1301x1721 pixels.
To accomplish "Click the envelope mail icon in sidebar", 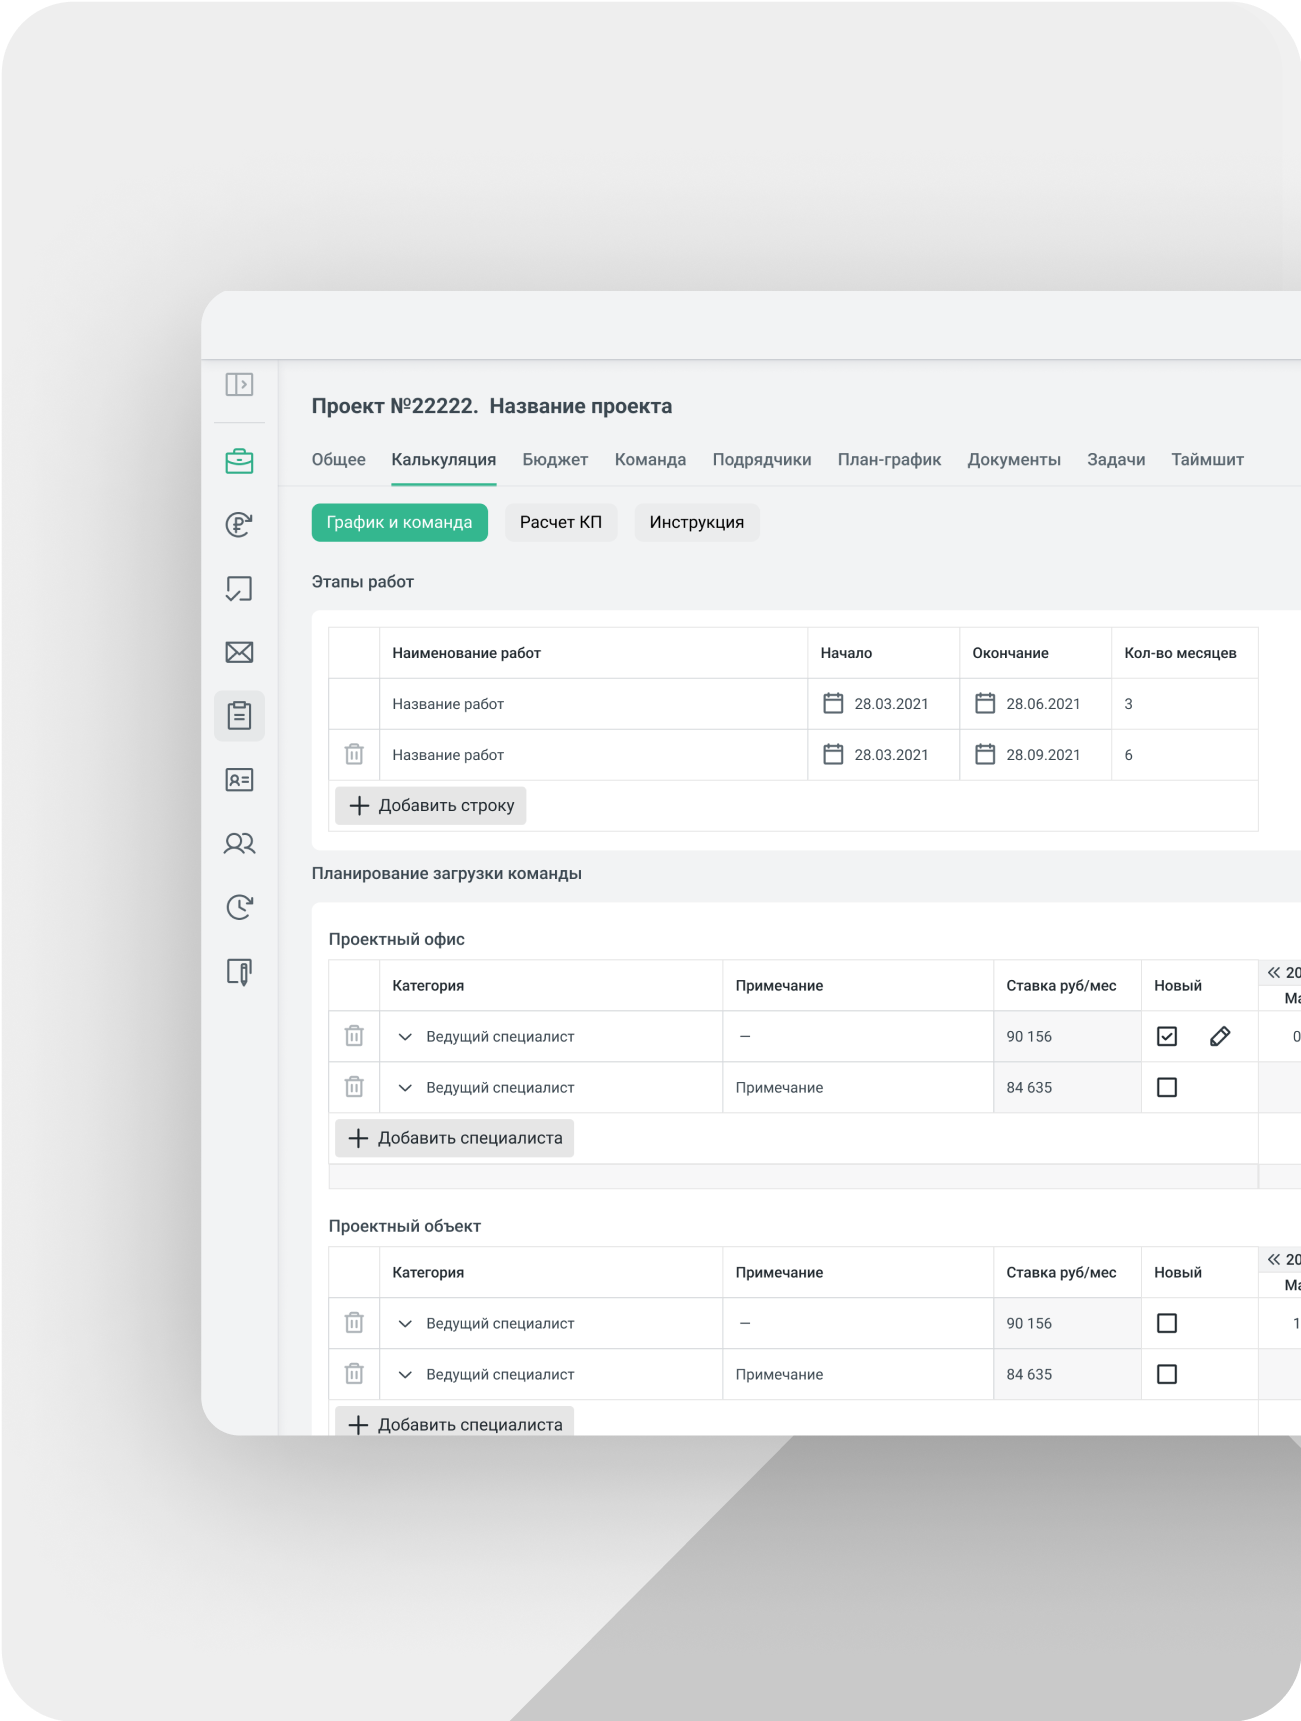I will coord(239,652).
